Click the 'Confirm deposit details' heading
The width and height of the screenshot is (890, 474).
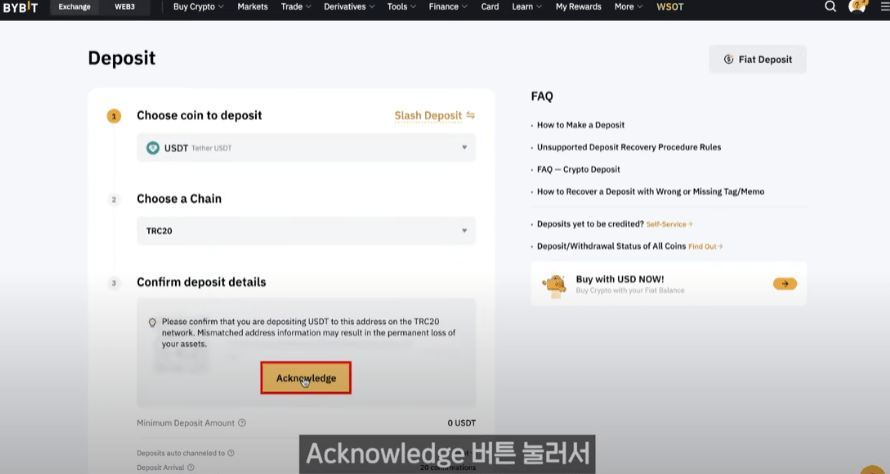pyautogui.click(x=201, y=282)
